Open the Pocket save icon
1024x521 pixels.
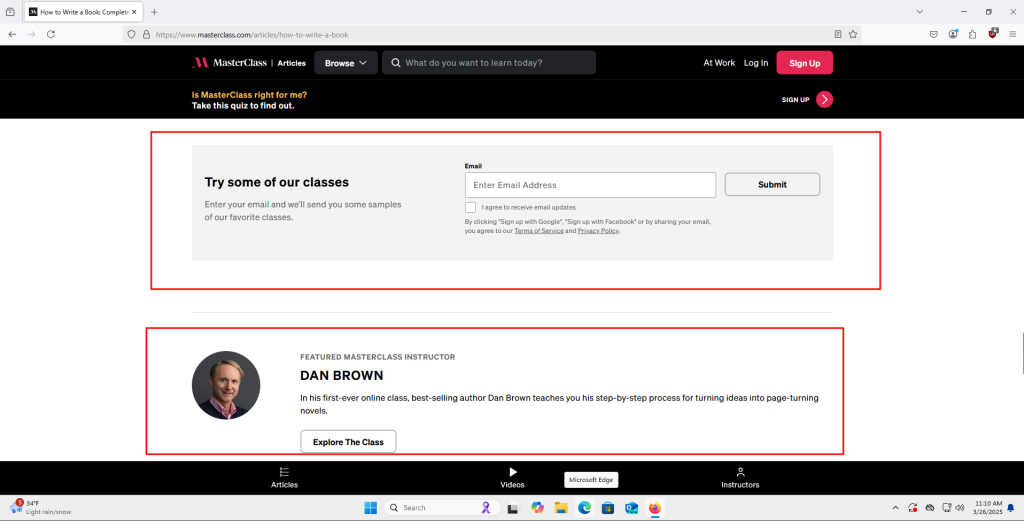point(934,35)
